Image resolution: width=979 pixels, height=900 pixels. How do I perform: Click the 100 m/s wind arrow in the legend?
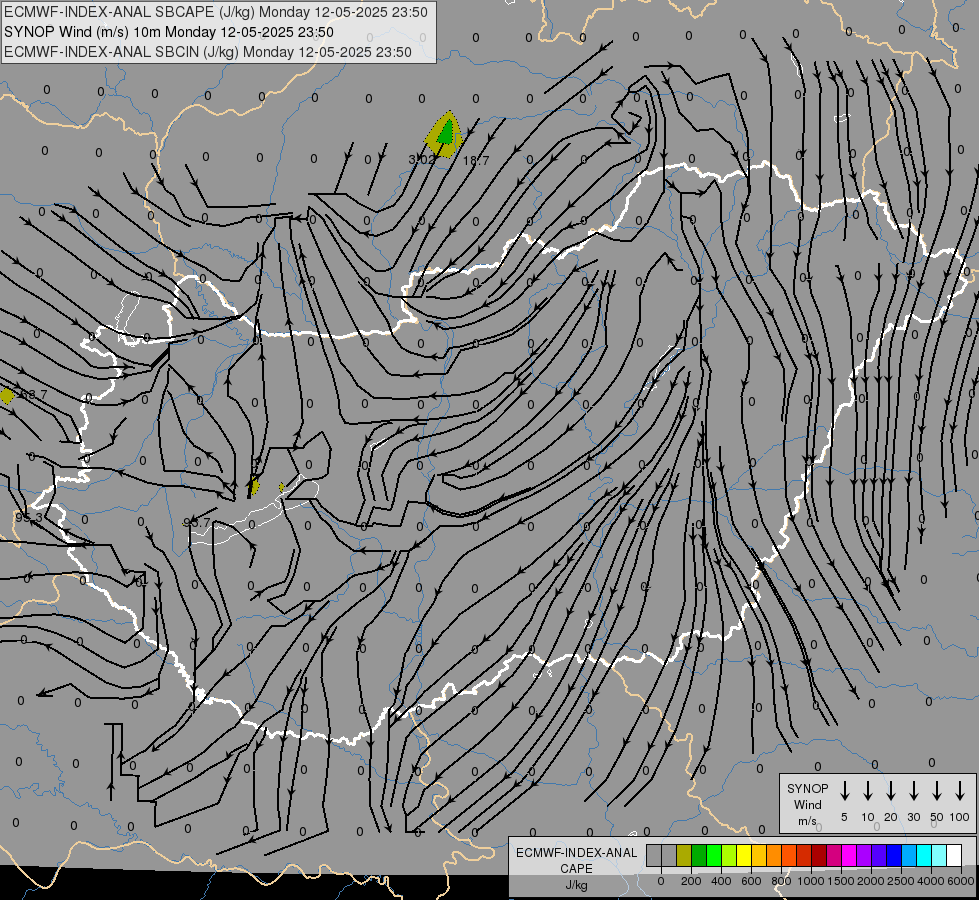pyautogui.click(x=960, y=791)
